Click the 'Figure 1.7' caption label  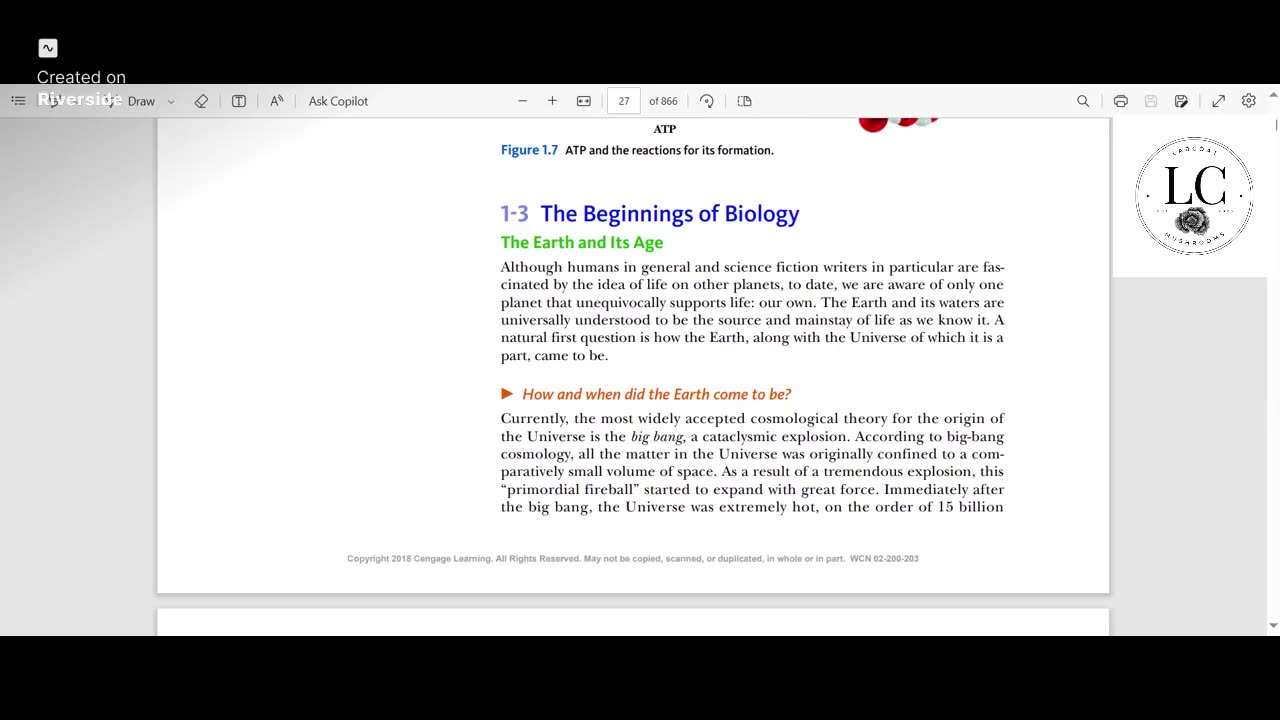(x=529, y=150)
